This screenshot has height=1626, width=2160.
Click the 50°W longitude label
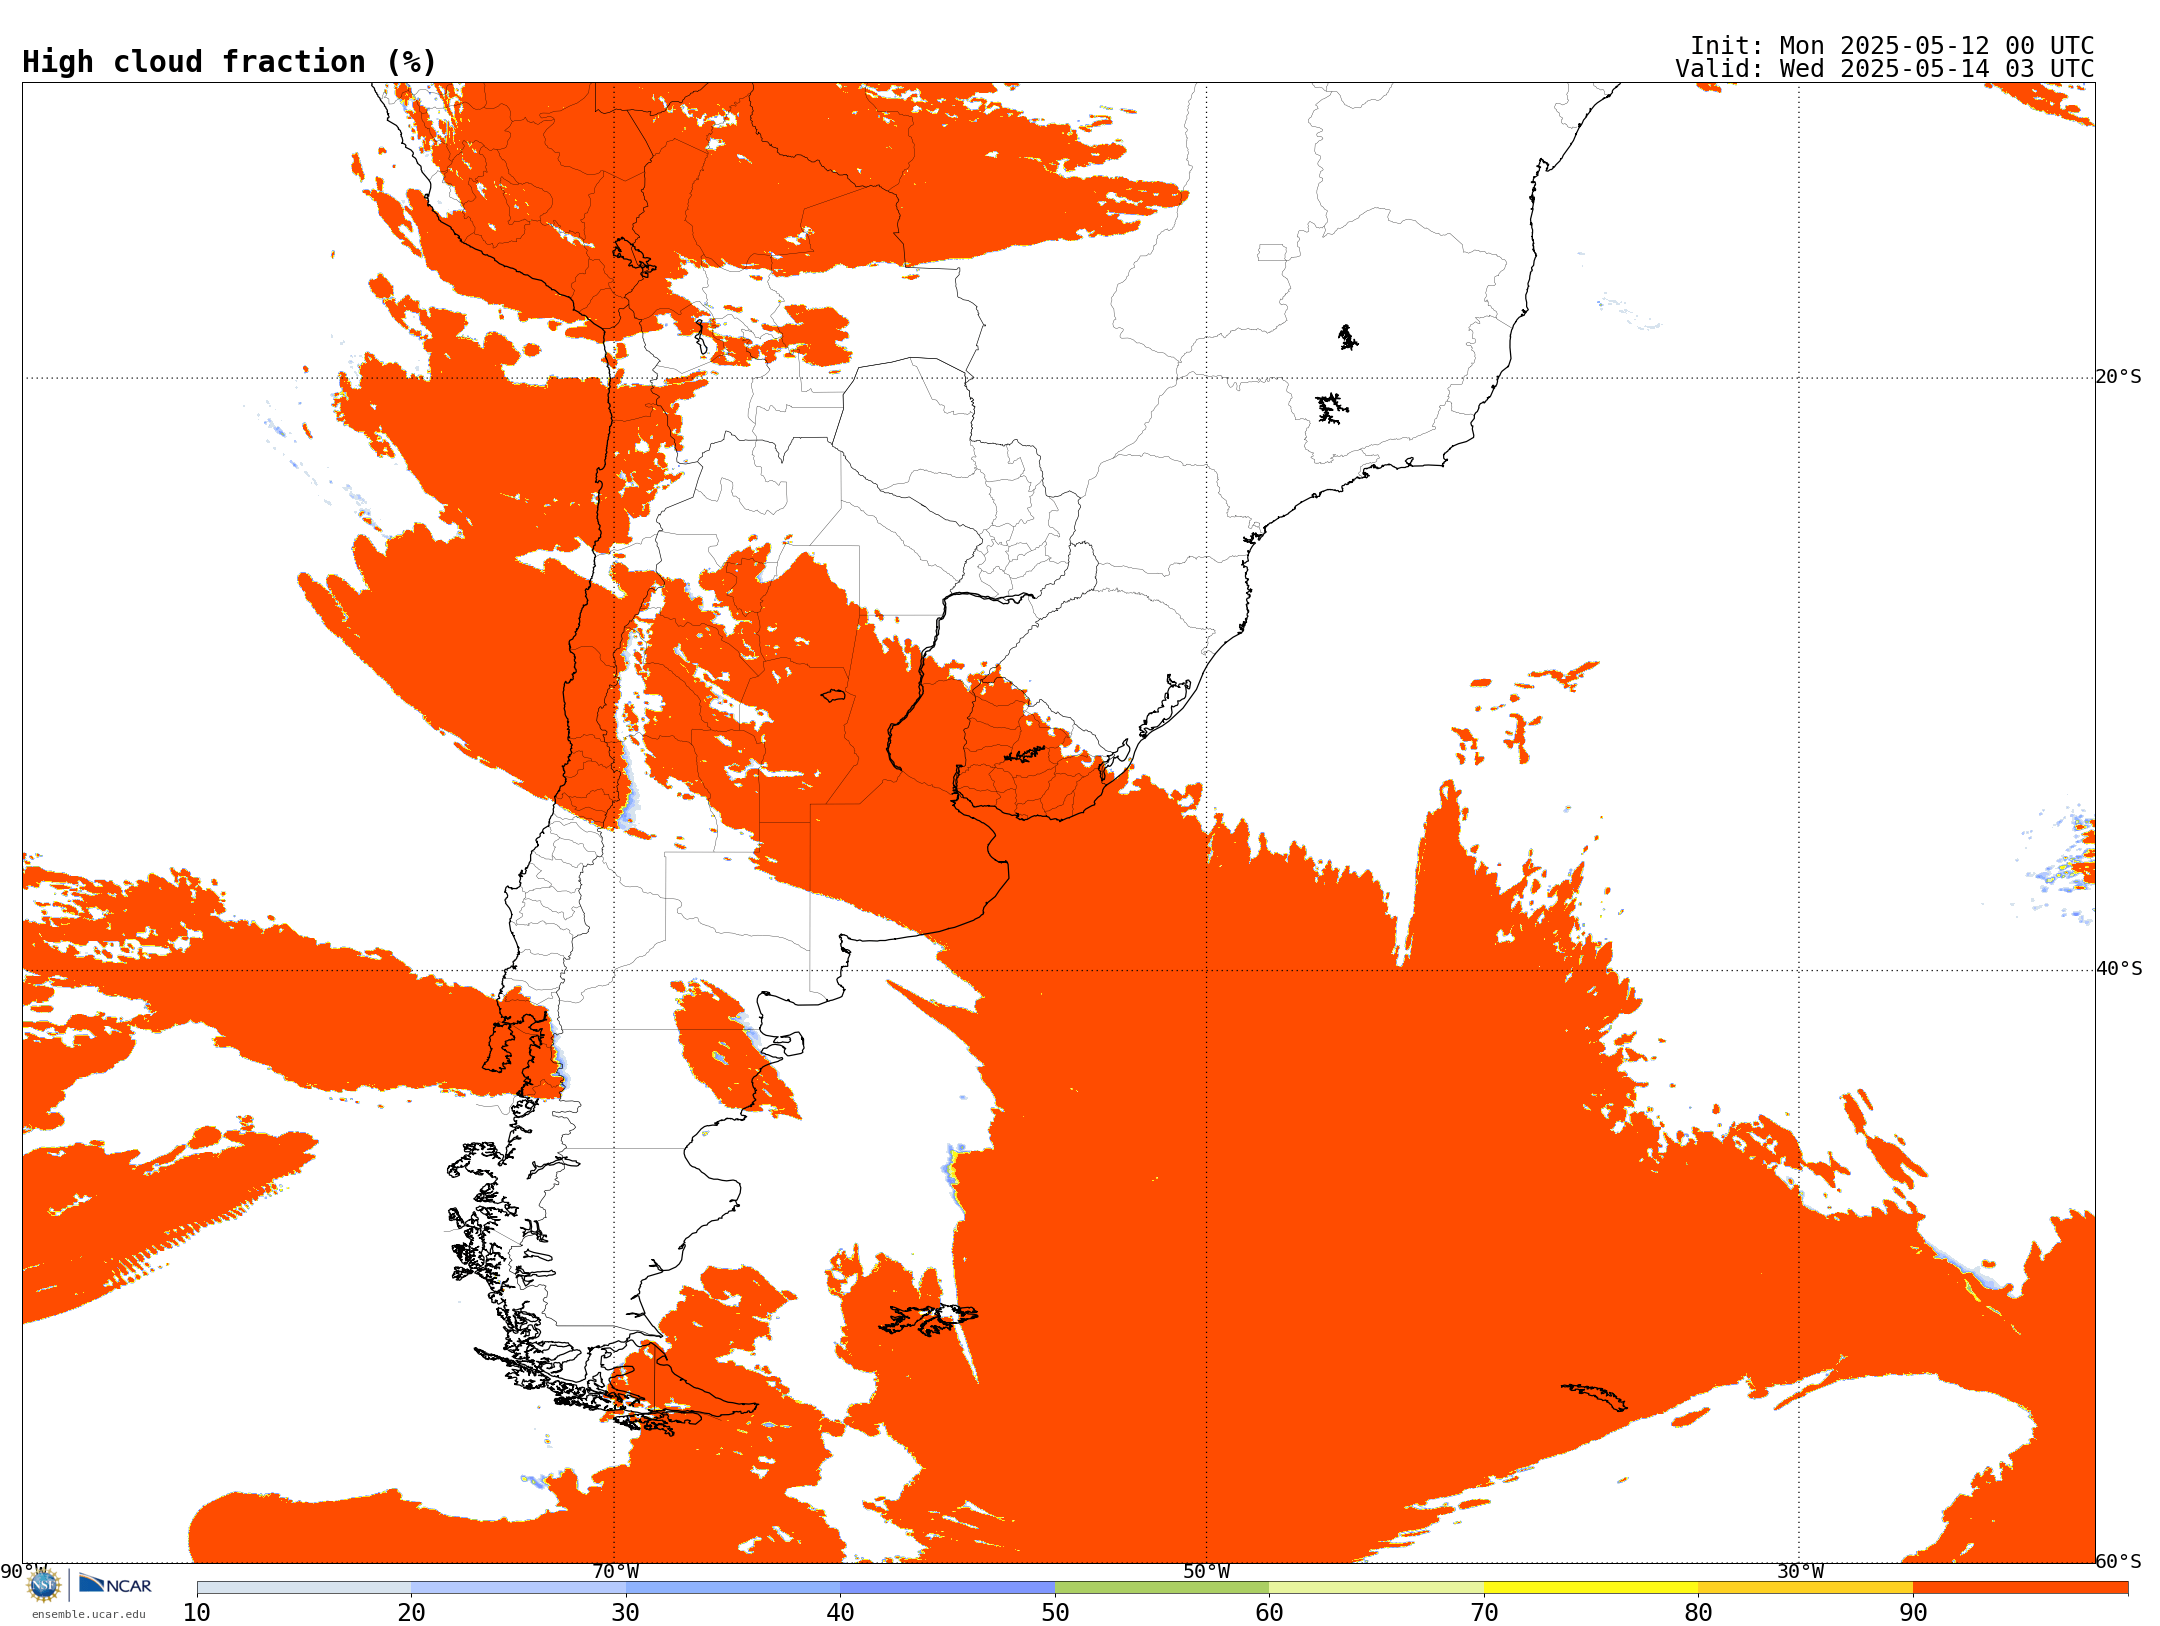(x=1207, y=1572)
